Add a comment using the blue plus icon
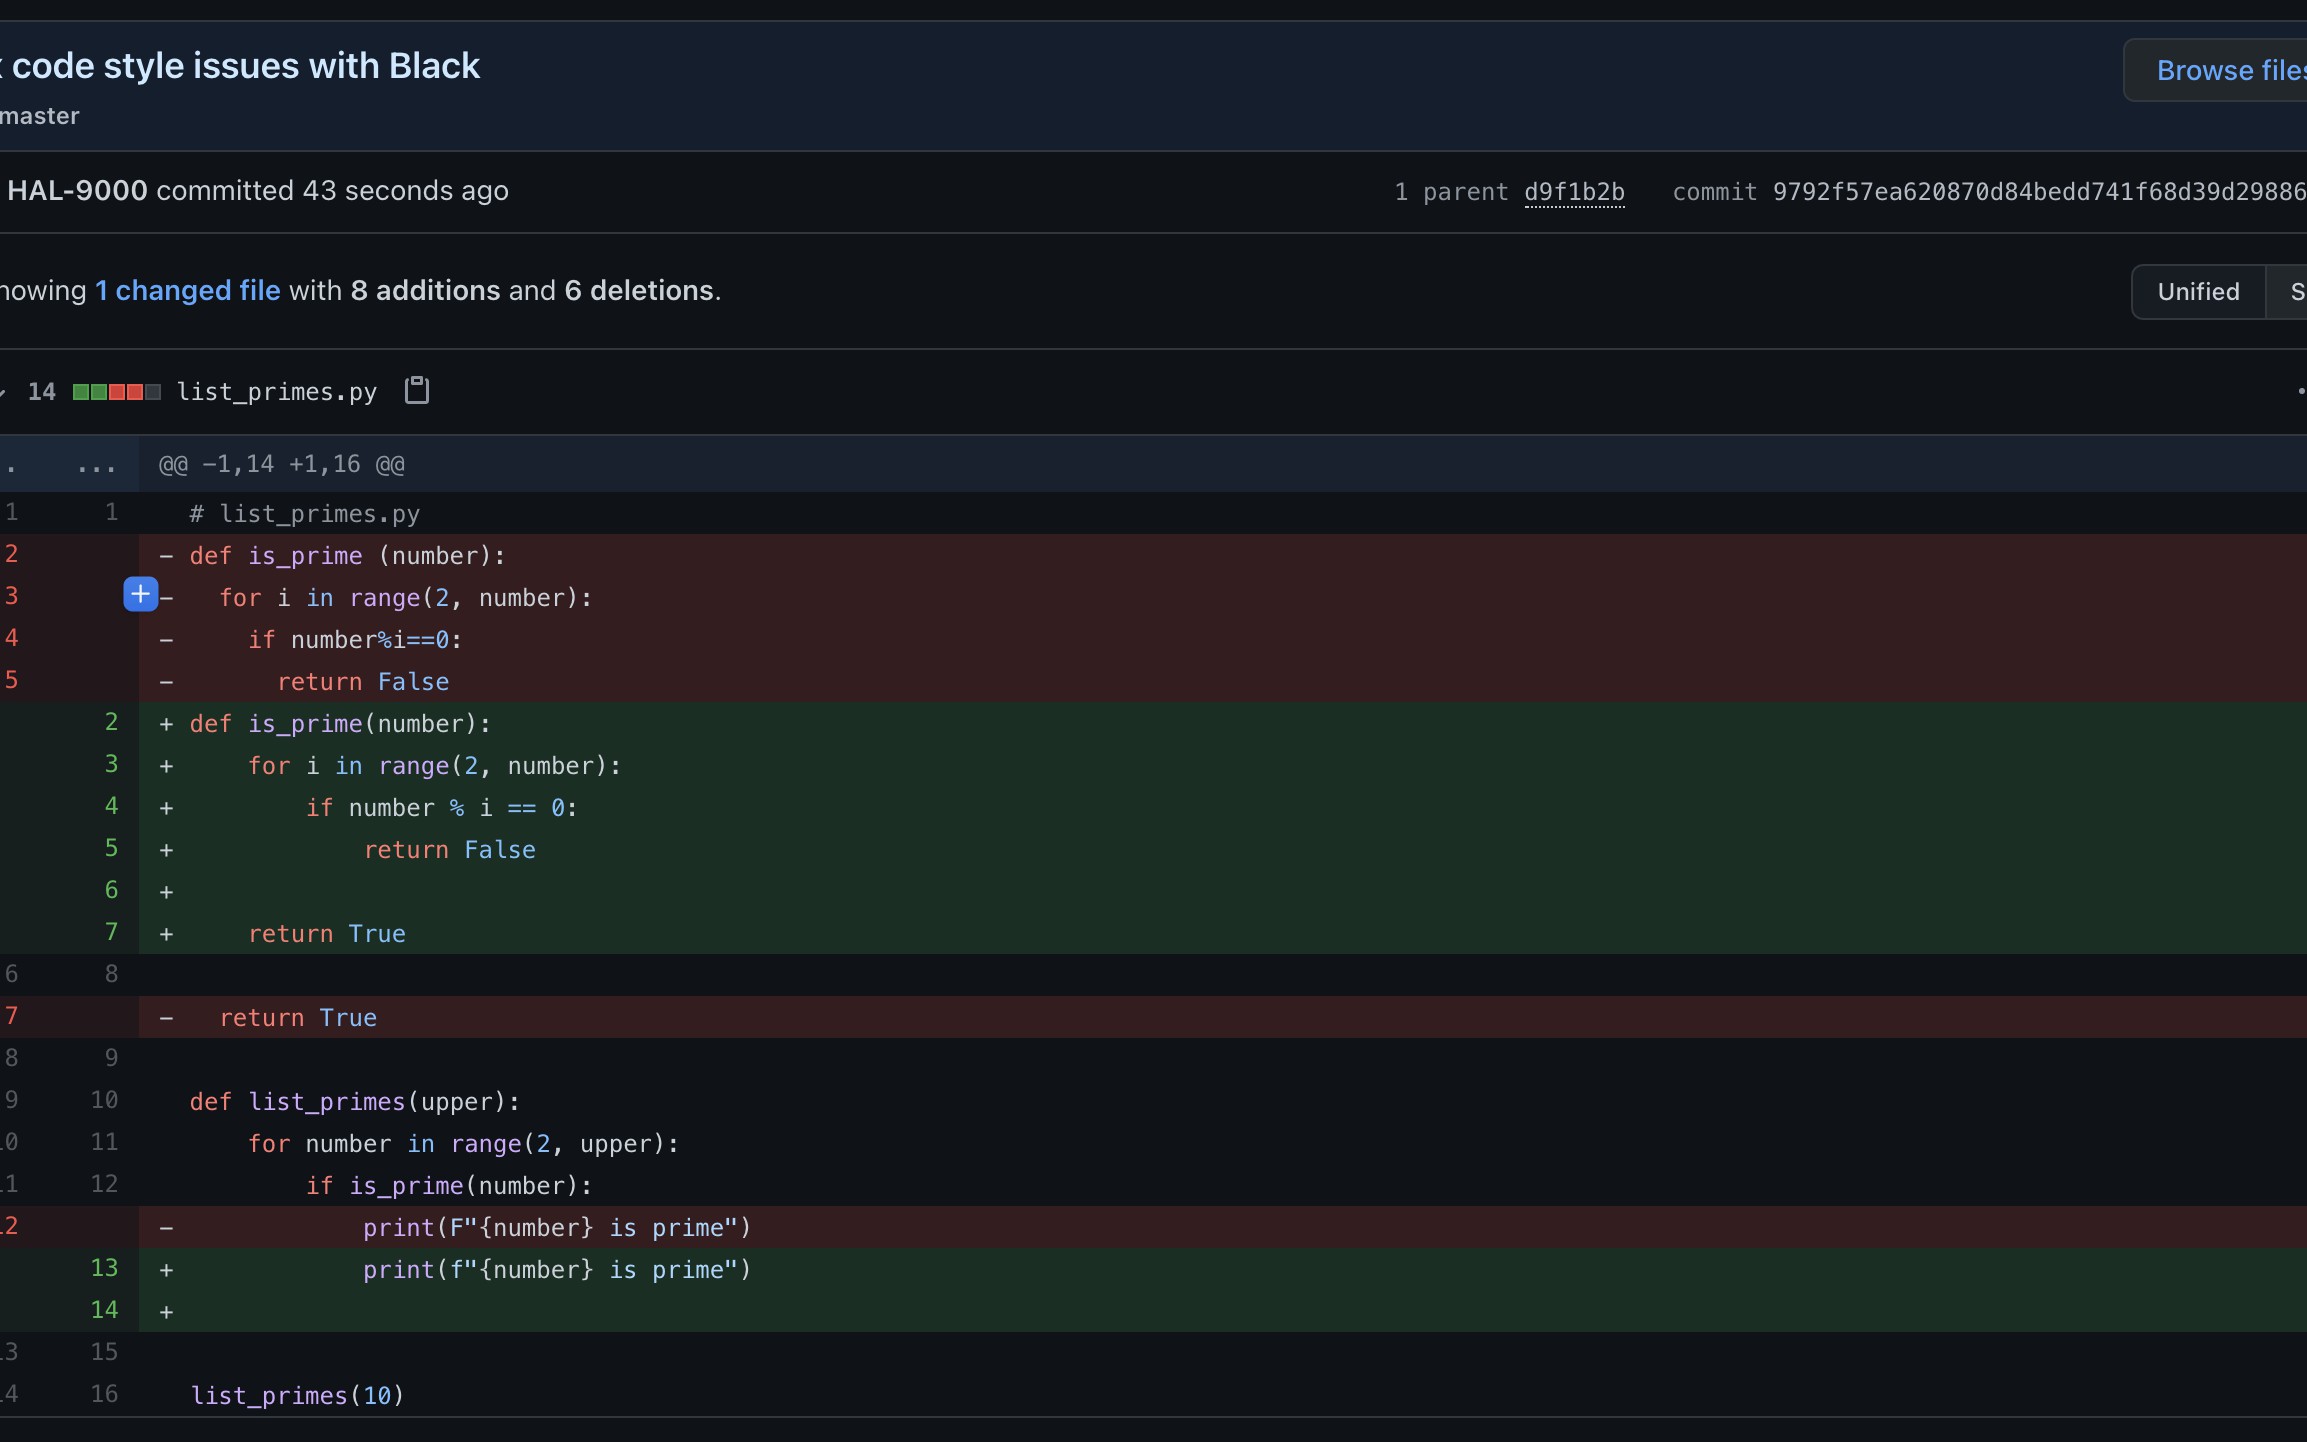The image size is (2307, 1442). (x=139, y=594)
